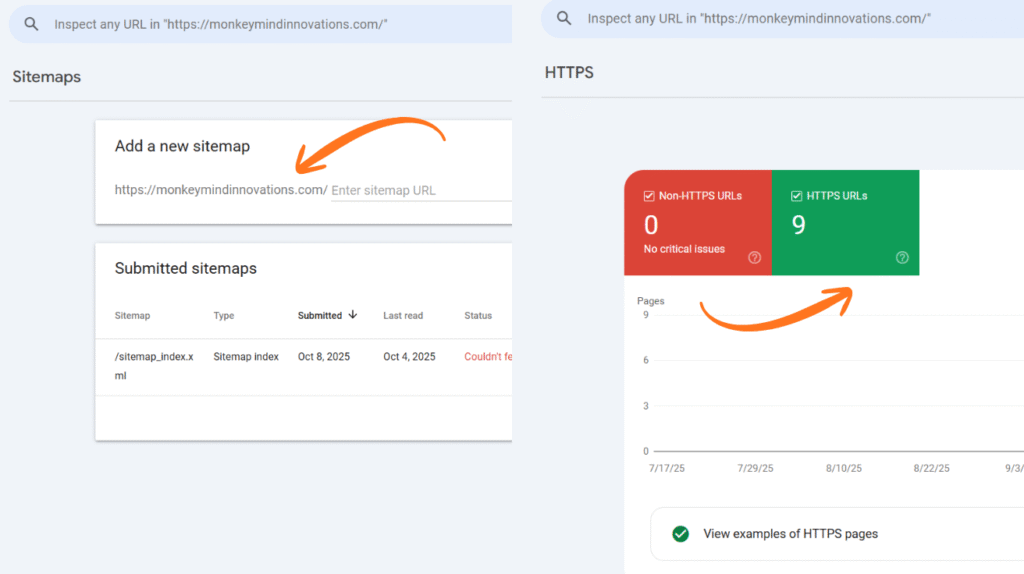Open the help icon on Non-HTTPS URLs card
Image resolution: width=1024 pixels, height=574 pixels.
[754, 257]
